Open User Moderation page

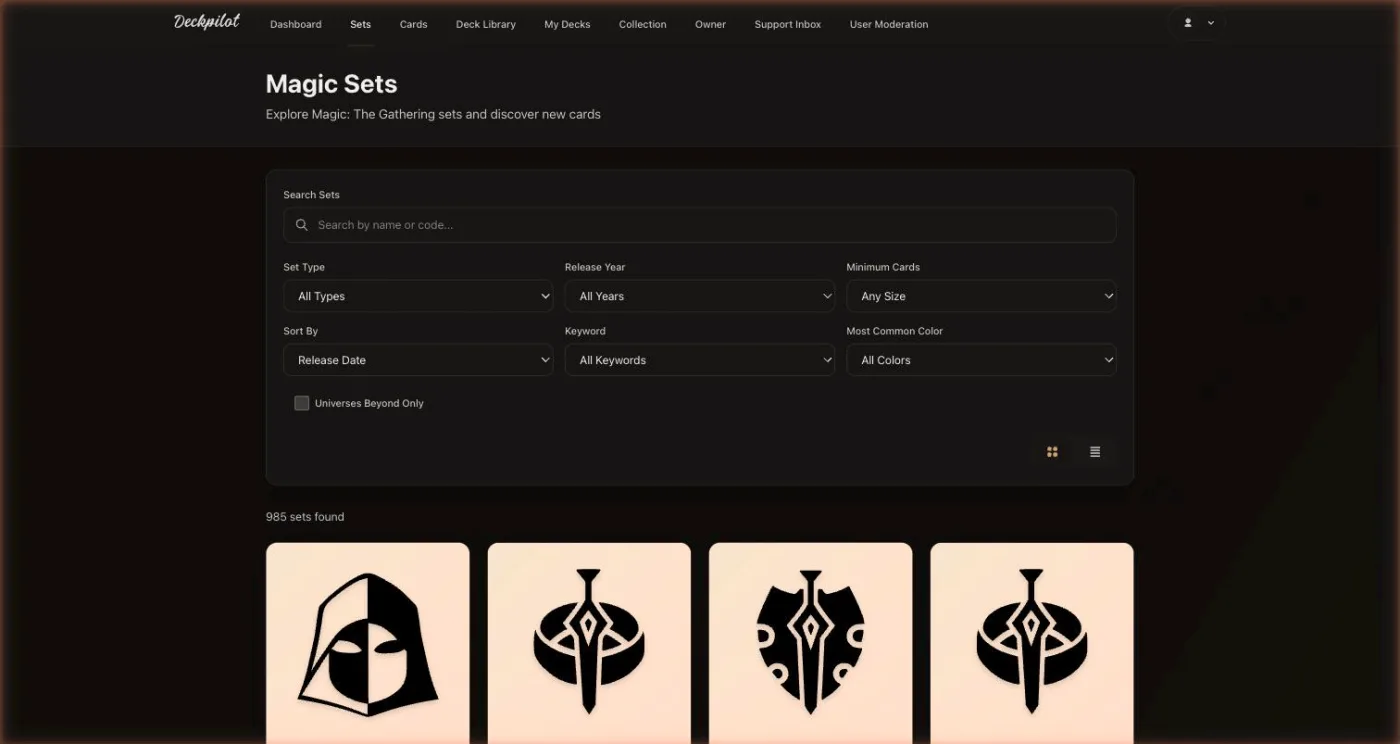[888, 24]
